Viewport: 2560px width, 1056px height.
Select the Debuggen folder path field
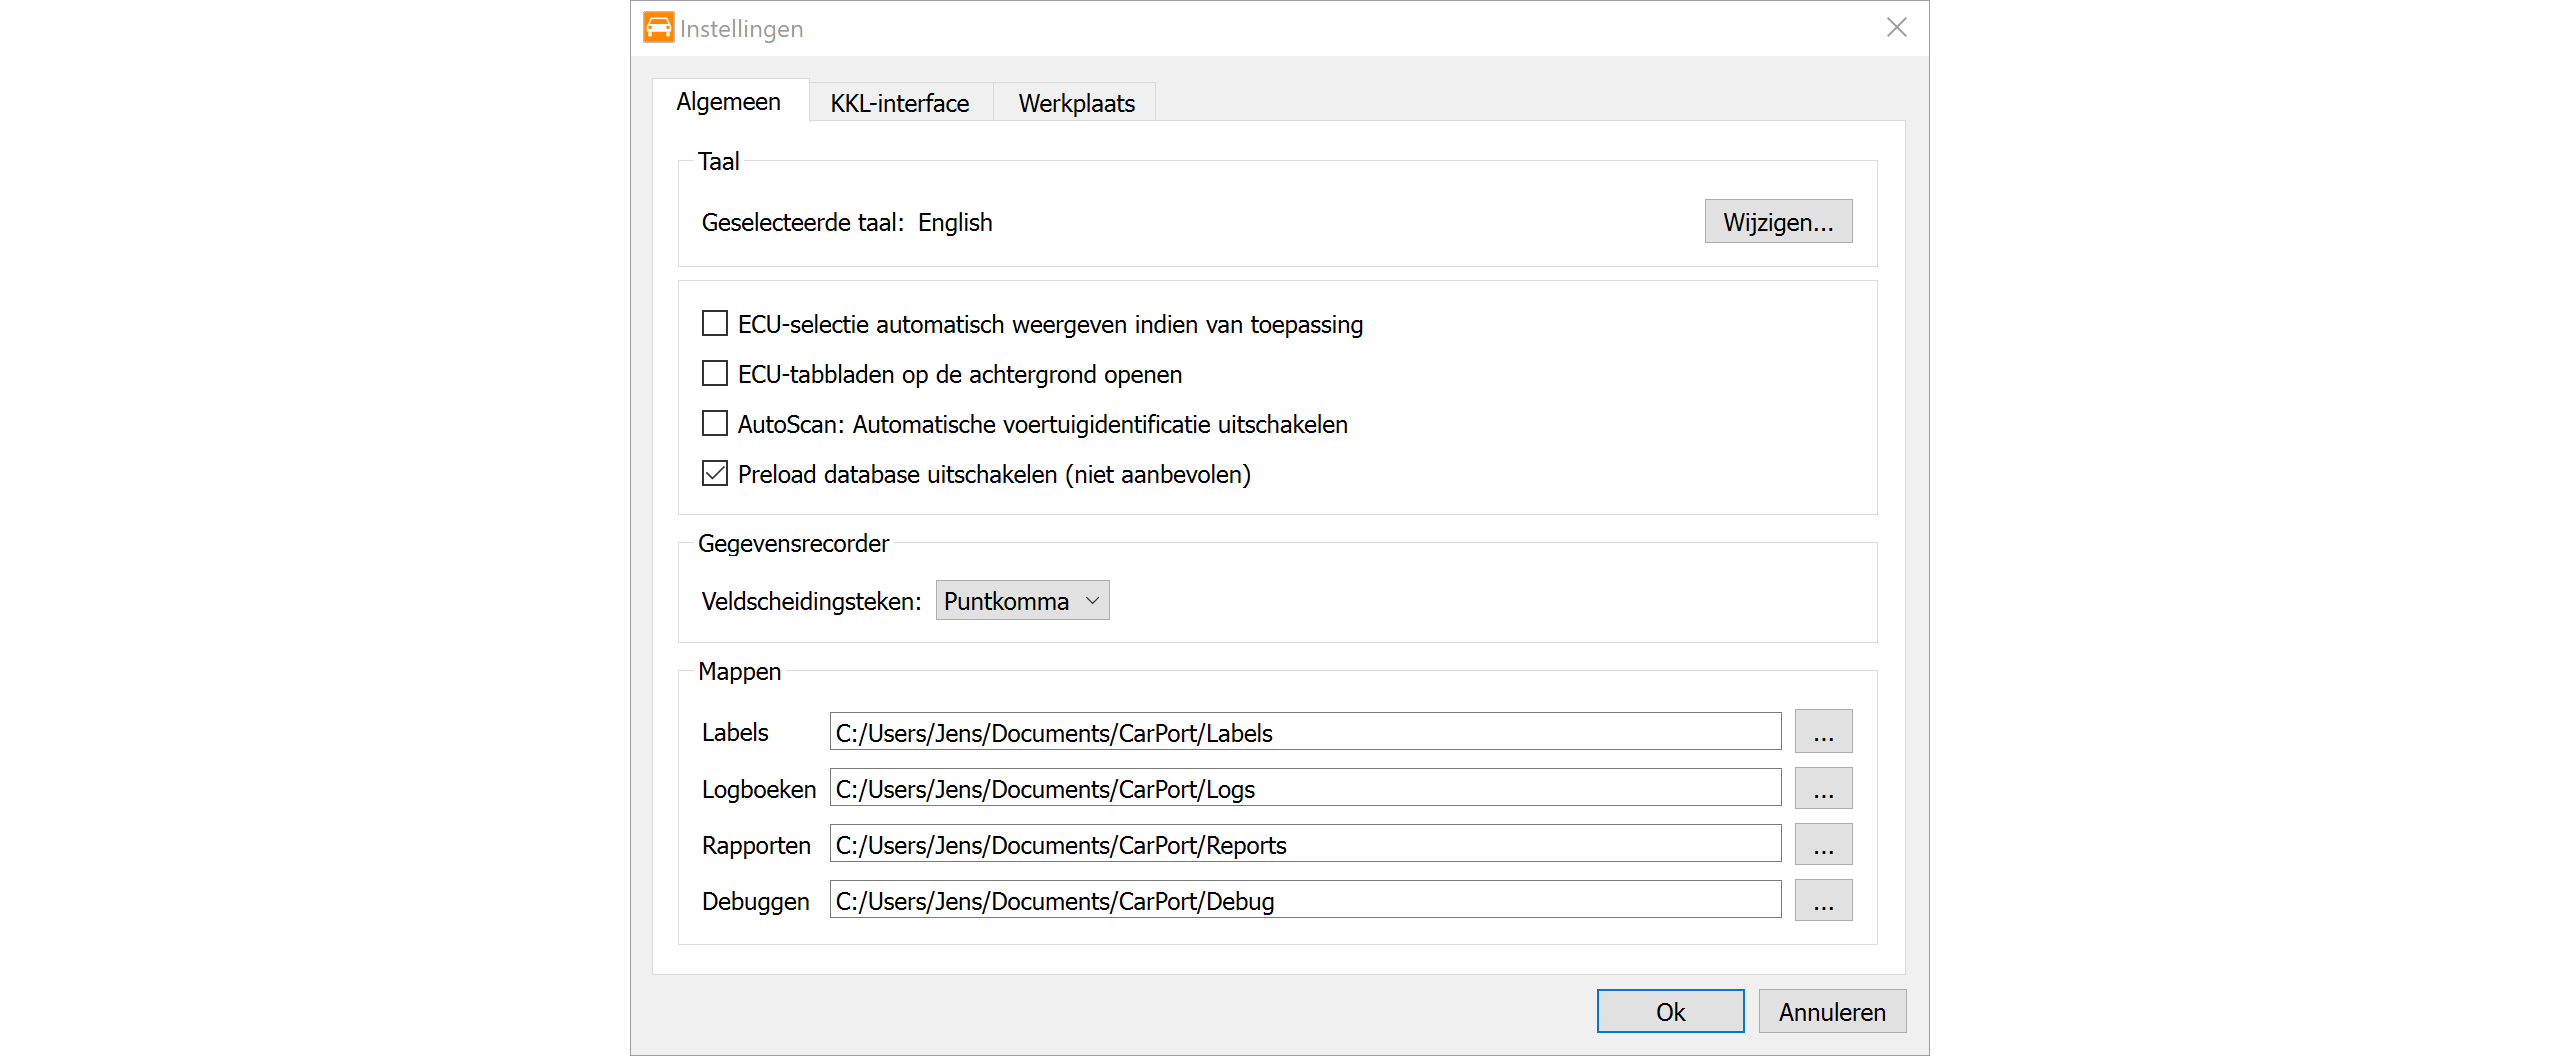[x=1304, y=900]
